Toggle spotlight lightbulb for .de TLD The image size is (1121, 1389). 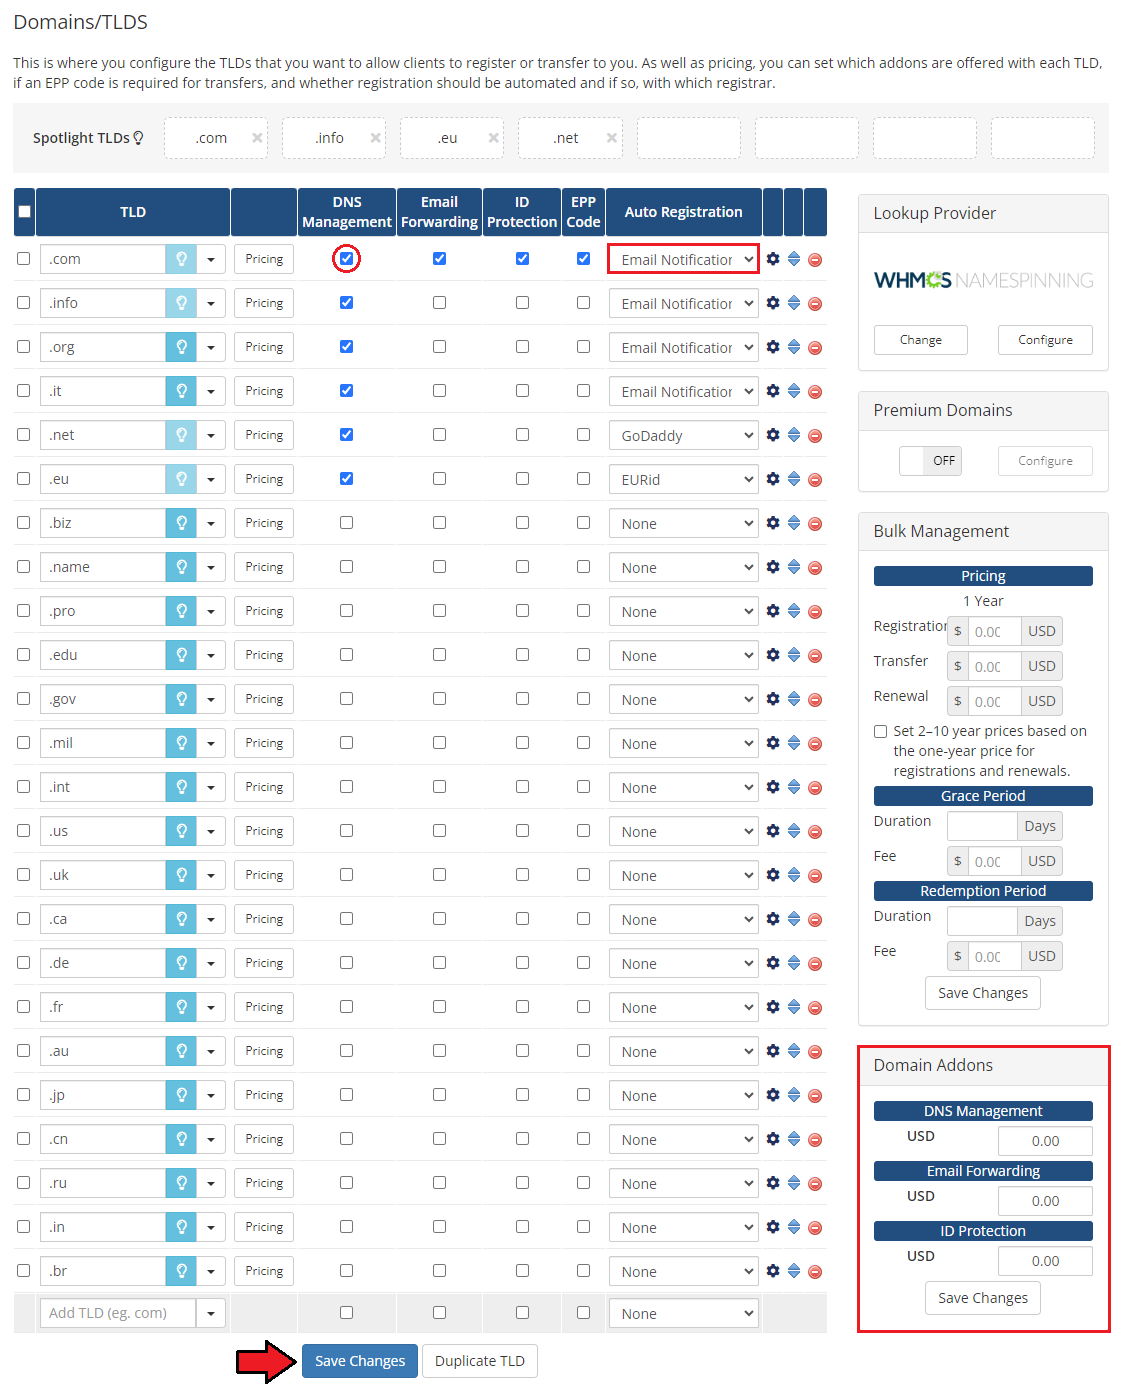coord(181,963)
